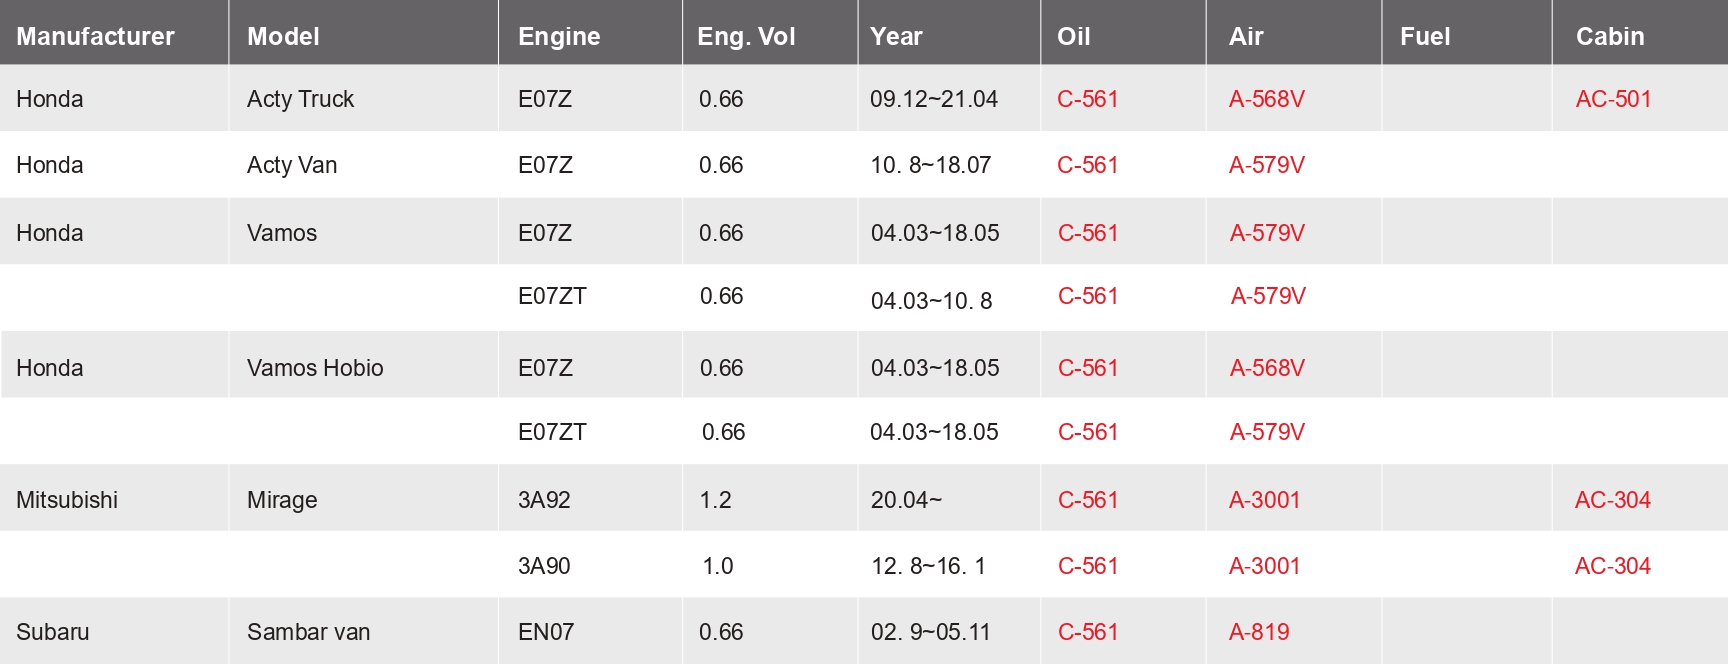Screen dimensions: 1728x664
Task: Select E07ZT engine in 04.03~10. 8 row
Action: coord(552,296)
